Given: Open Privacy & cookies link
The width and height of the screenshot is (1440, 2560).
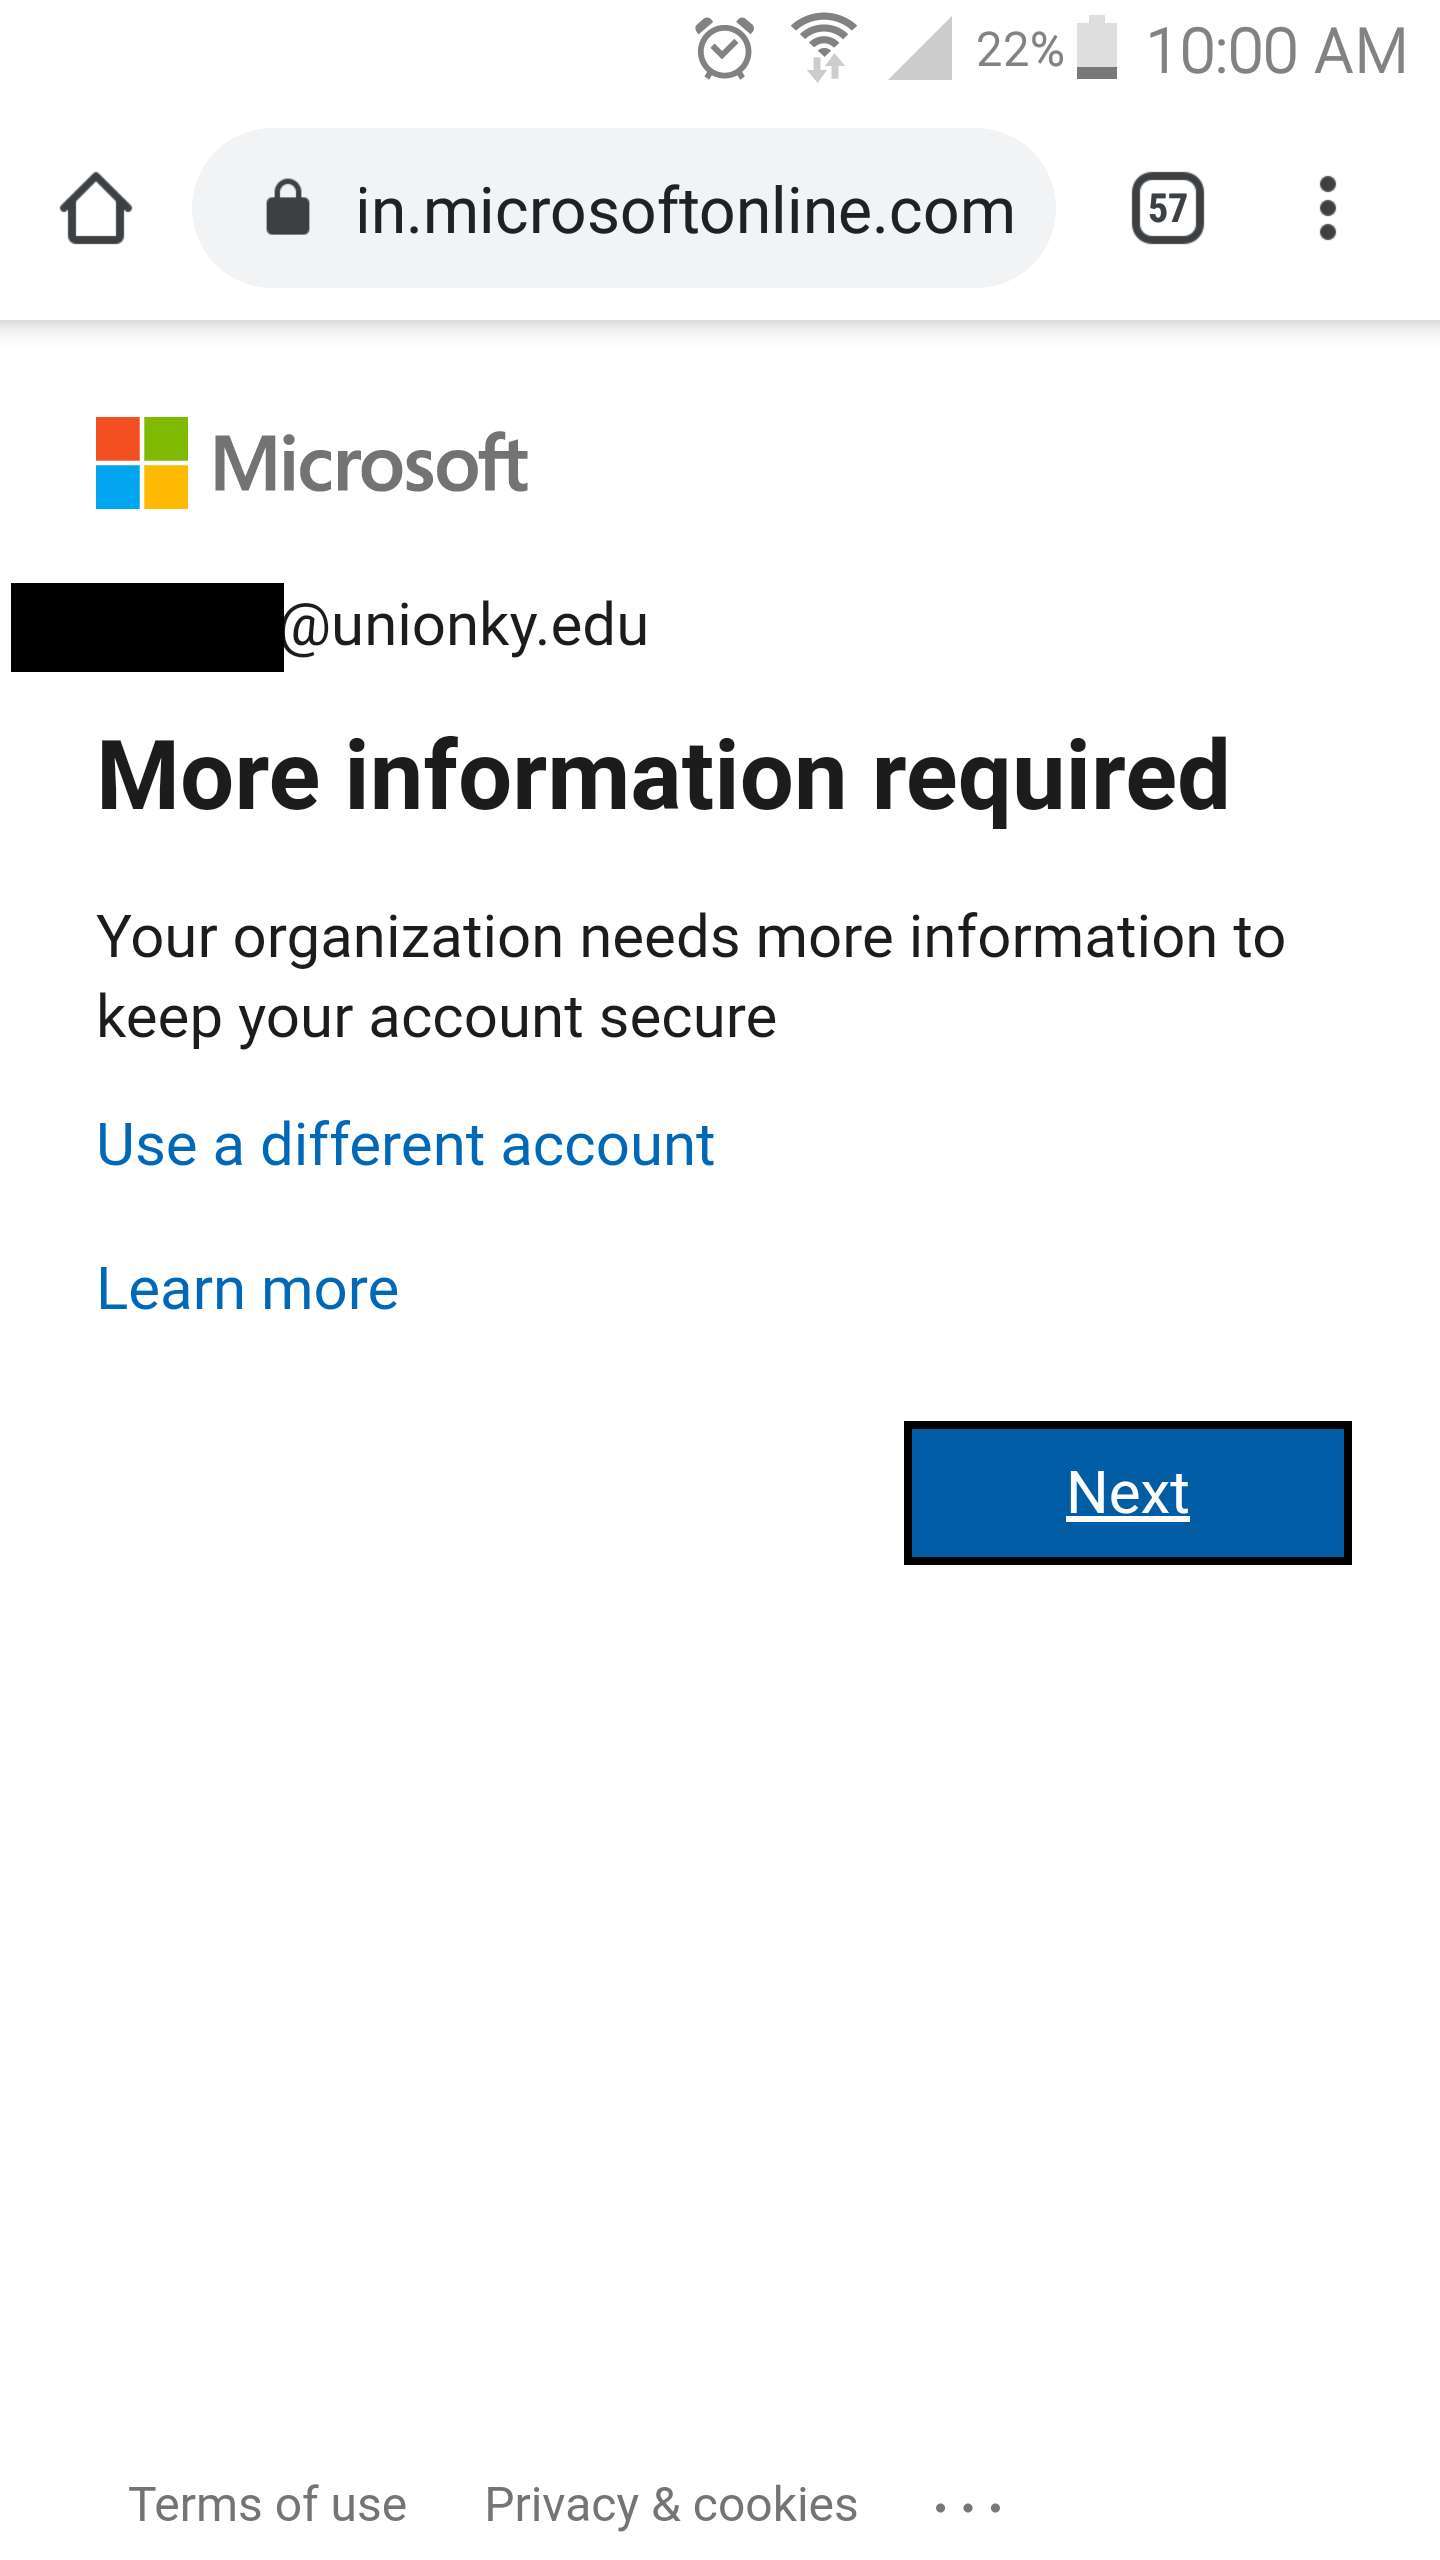Looking at the screenshot, I should click(x=671, y=2505).
